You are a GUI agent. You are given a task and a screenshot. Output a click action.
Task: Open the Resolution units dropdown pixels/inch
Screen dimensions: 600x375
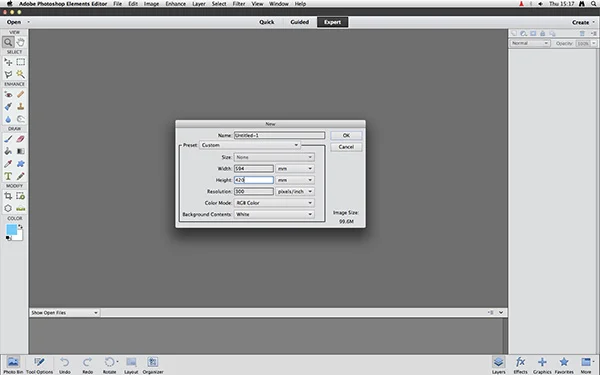pos(295,191)
